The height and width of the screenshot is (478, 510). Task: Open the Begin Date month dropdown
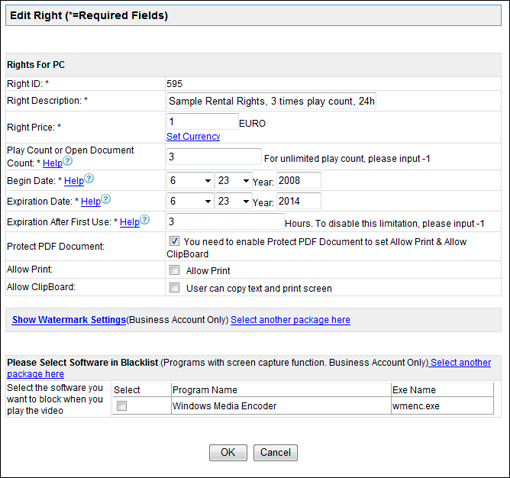[190, 181]
